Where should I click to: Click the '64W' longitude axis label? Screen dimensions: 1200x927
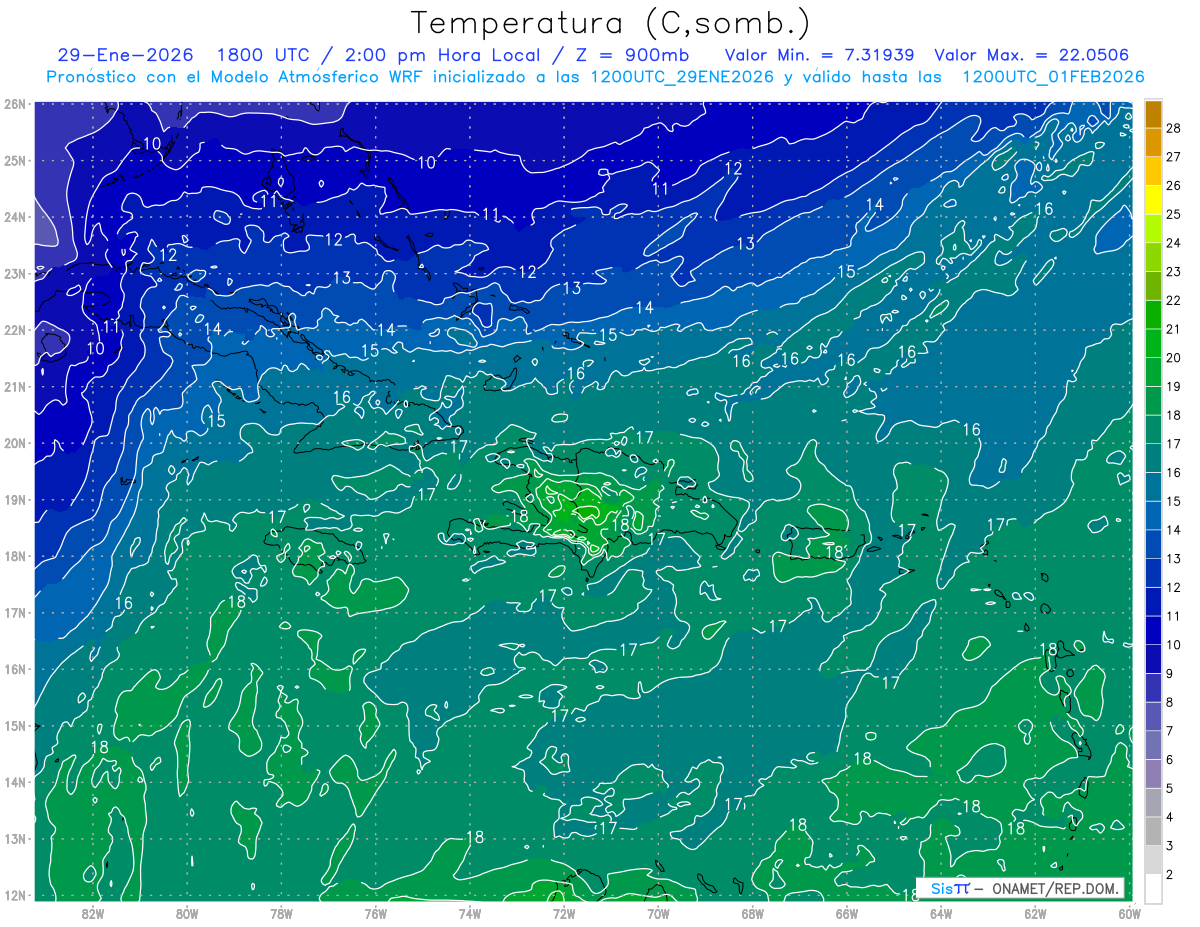pyautogui.click(x=940, y=913)
